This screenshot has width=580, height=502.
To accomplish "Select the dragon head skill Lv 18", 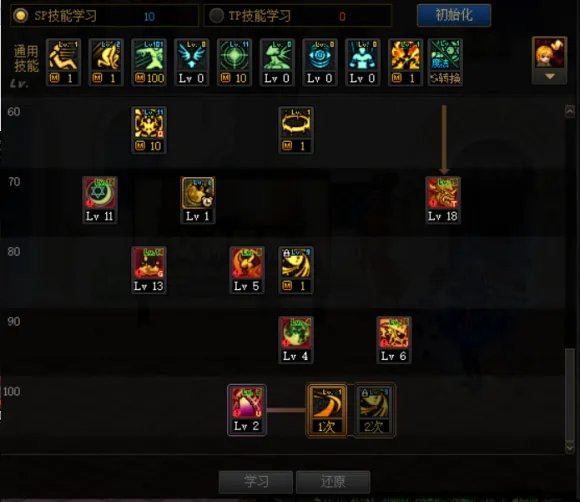I will [x=443, y=200].
